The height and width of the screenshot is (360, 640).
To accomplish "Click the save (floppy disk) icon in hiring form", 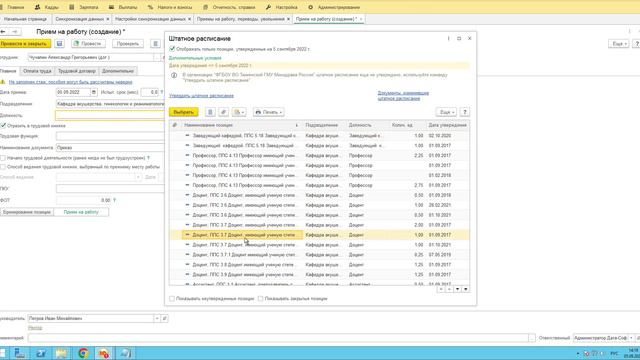I will click(x=60, y=44).
